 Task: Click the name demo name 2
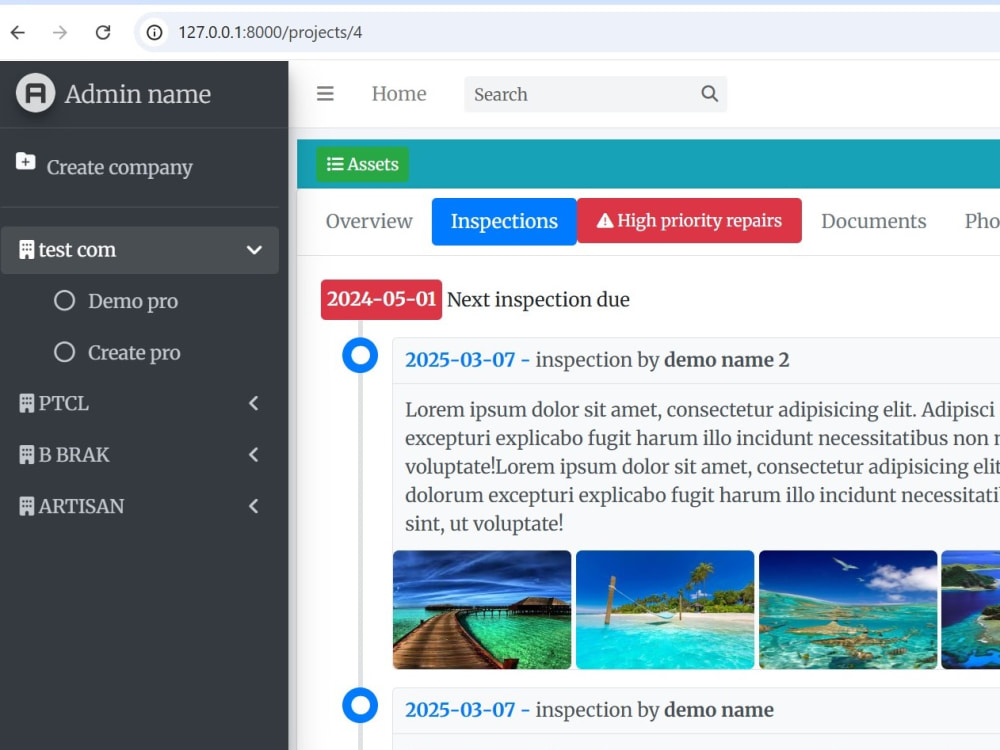tap(726, 360)
